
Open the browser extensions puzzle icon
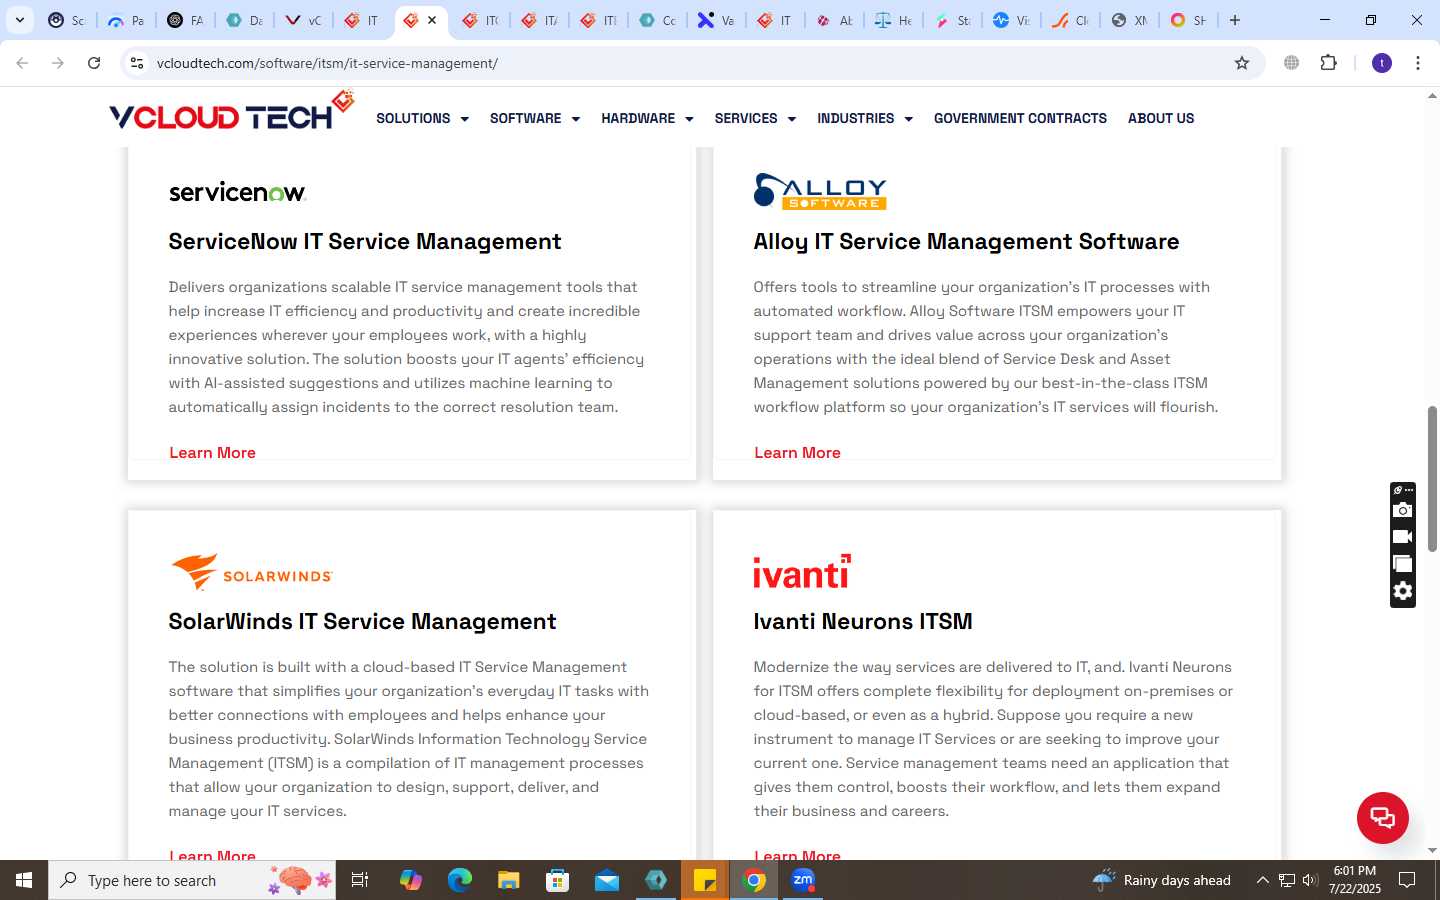(1328, 63)
